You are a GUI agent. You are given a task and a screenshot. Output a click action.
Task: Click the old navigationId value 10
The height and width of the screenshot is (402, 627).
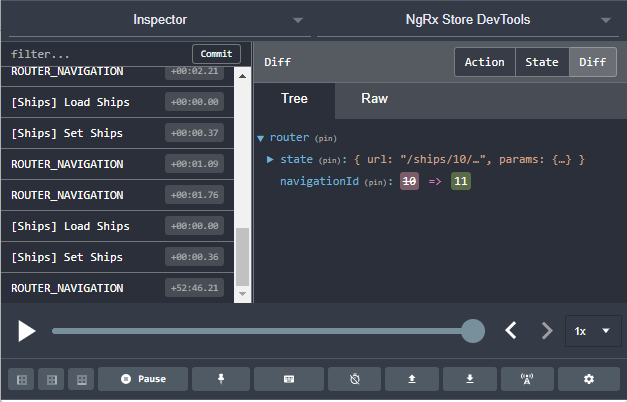pos(409,182)
